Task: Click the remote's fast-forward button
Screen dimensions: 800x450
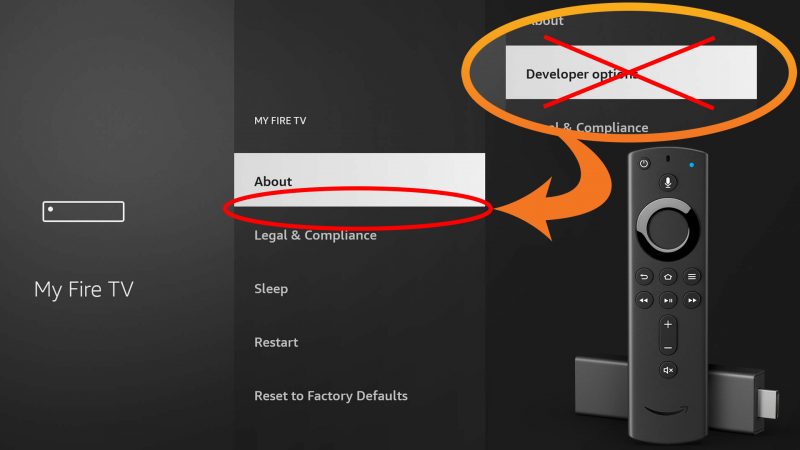Action: (692, 300)
